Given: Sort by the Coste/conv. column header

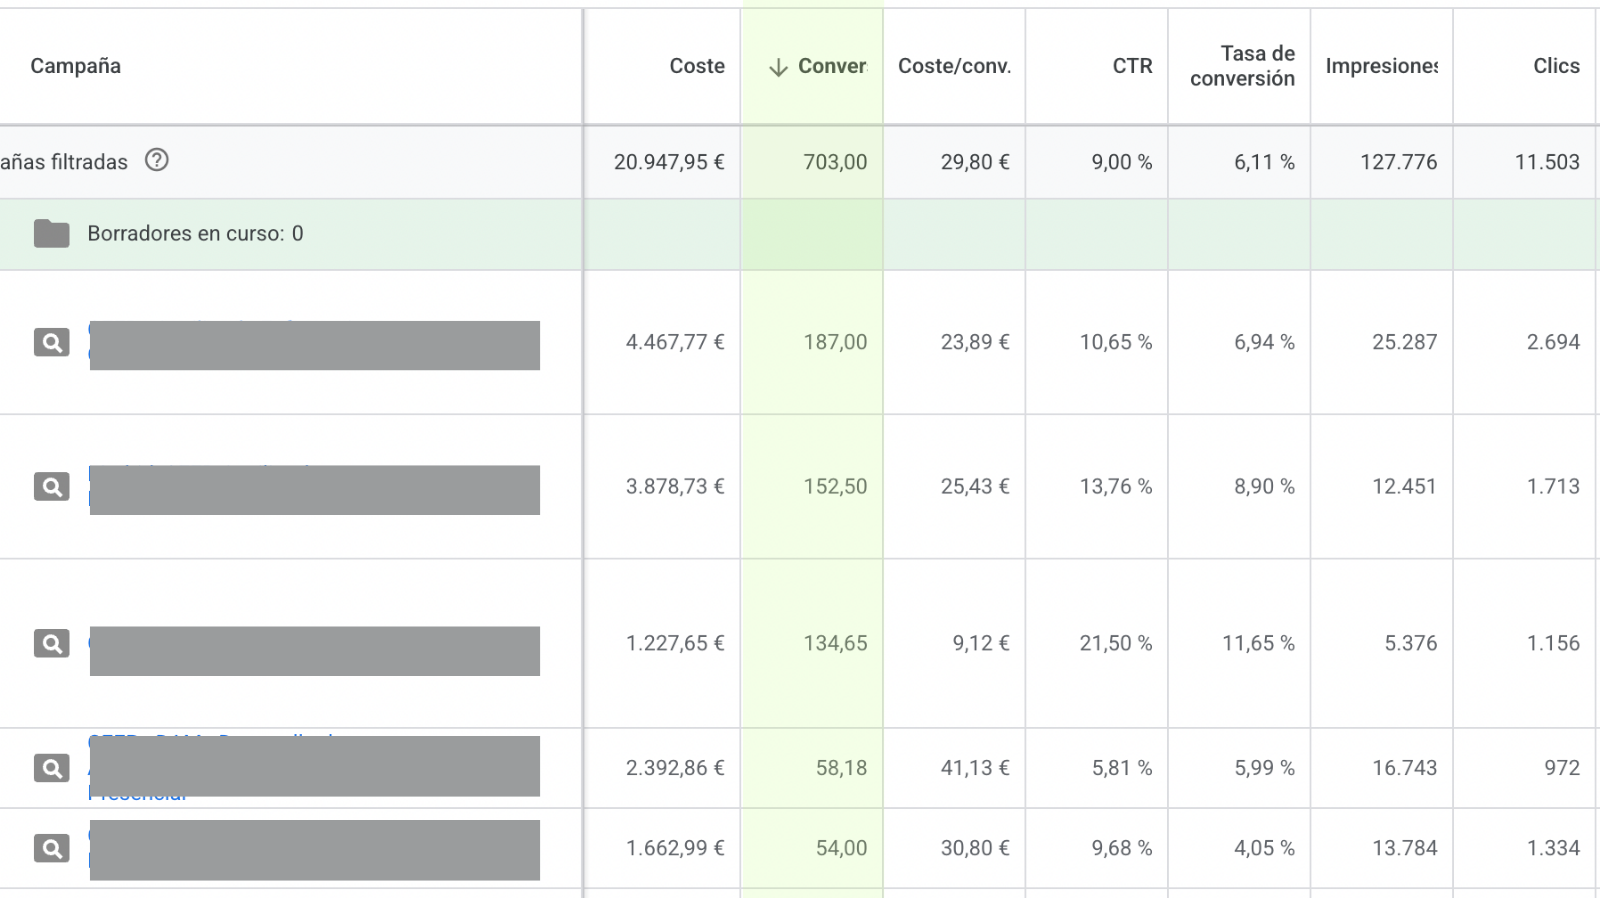Looking at the screenshot, I should (954, 66).
